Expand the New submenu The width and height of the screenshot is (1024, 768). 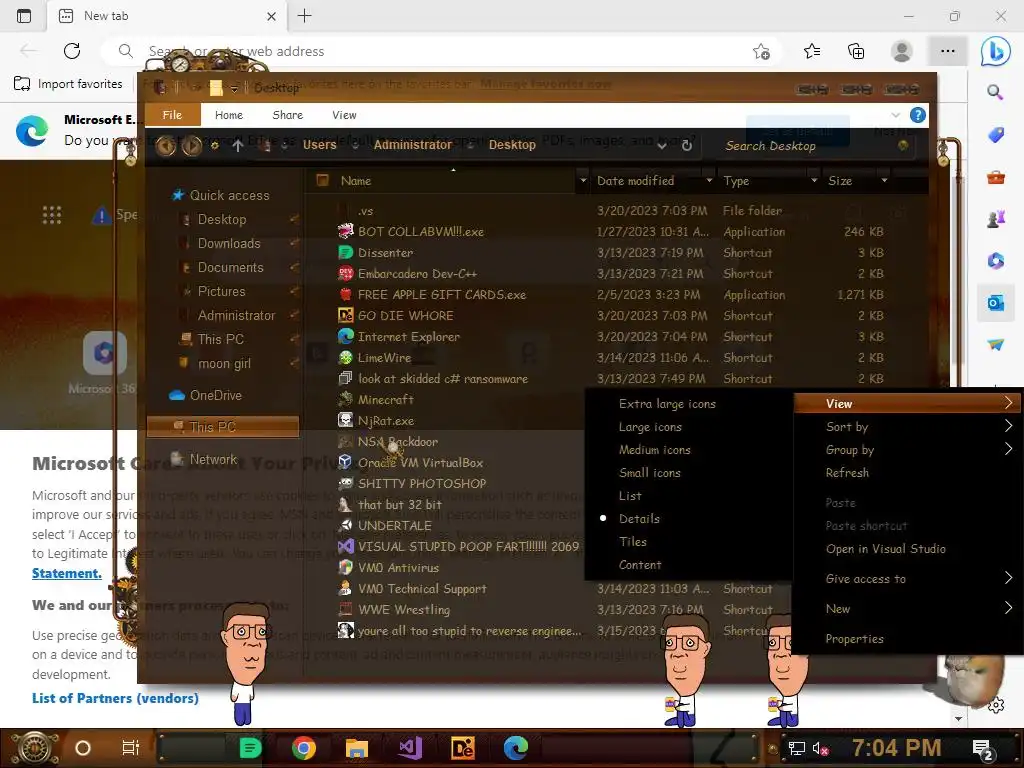908,609
